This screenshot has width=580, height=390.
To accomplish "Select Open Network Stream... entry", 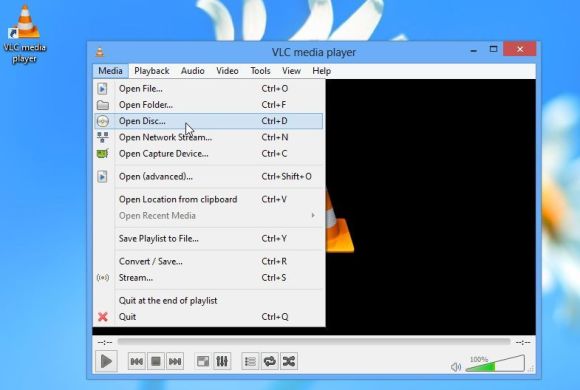I will 209,137.
